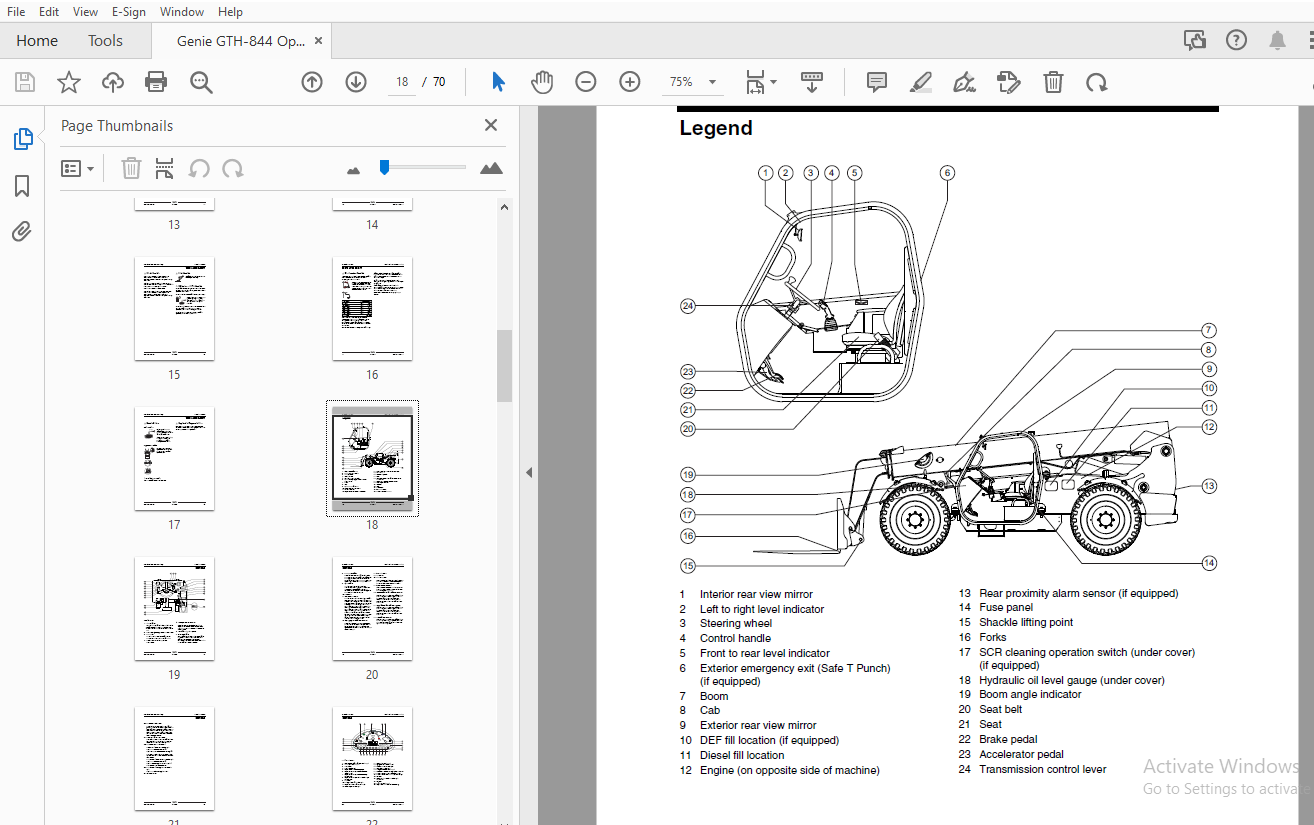Image resolution: width=1314 pixels, height=825 pixels.
Task: Switch to the Home tab
Action: pos(37,41)
